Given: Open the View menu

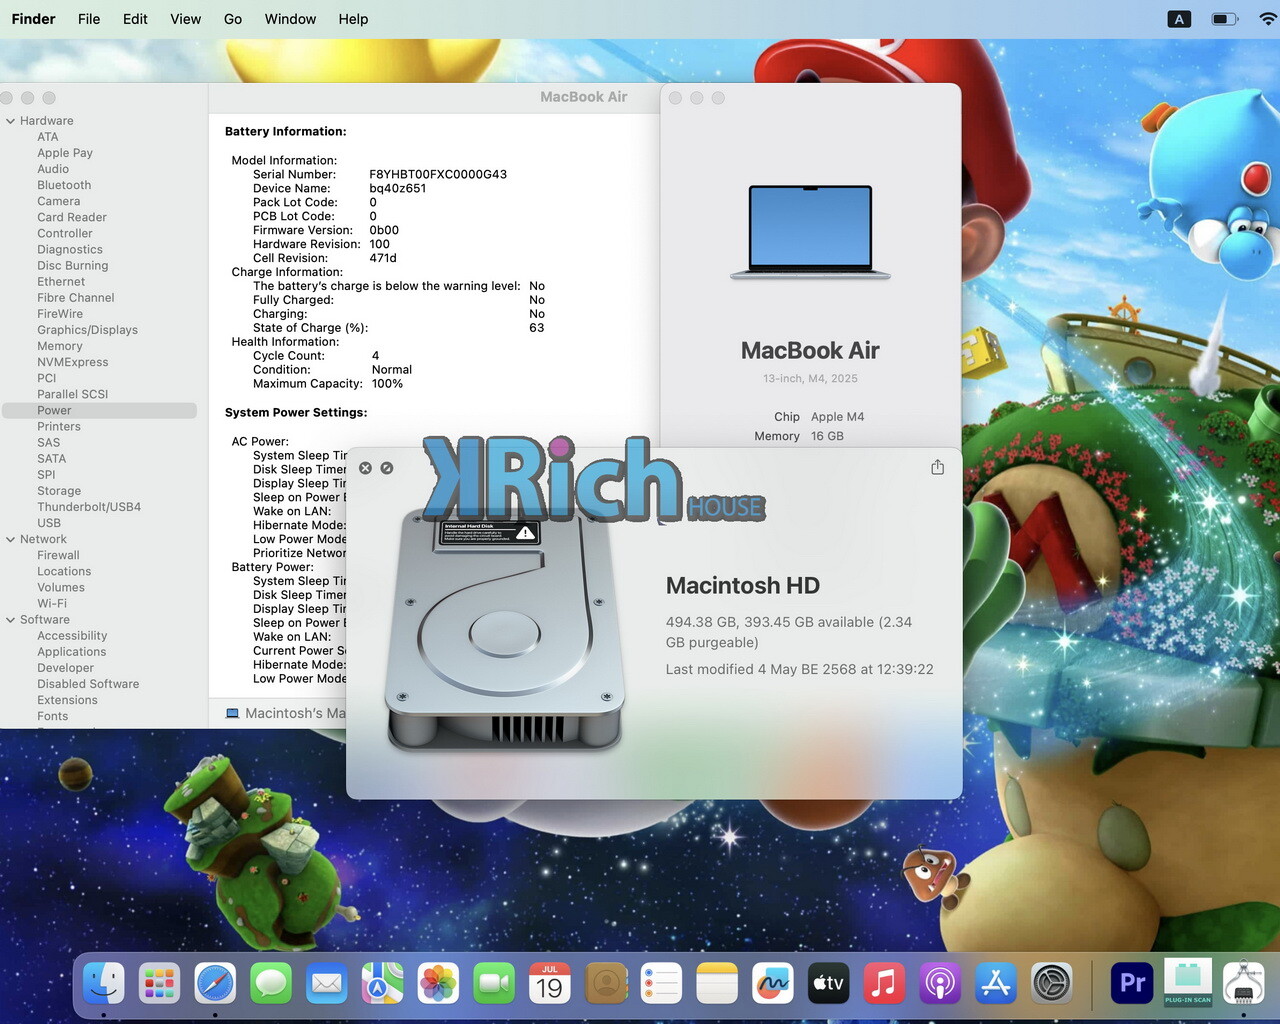Looking at the screenshot, I should click(x=185, y=19).
